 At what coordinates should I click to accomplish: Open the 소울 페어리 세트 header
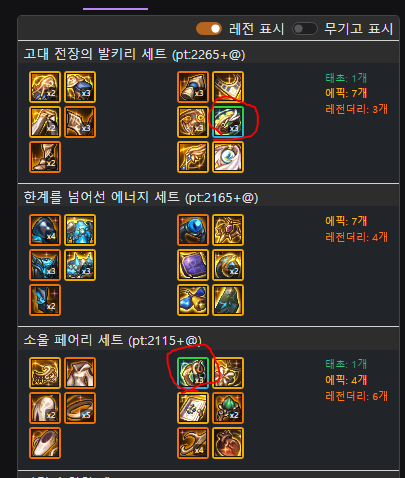[x=112, y=340]
